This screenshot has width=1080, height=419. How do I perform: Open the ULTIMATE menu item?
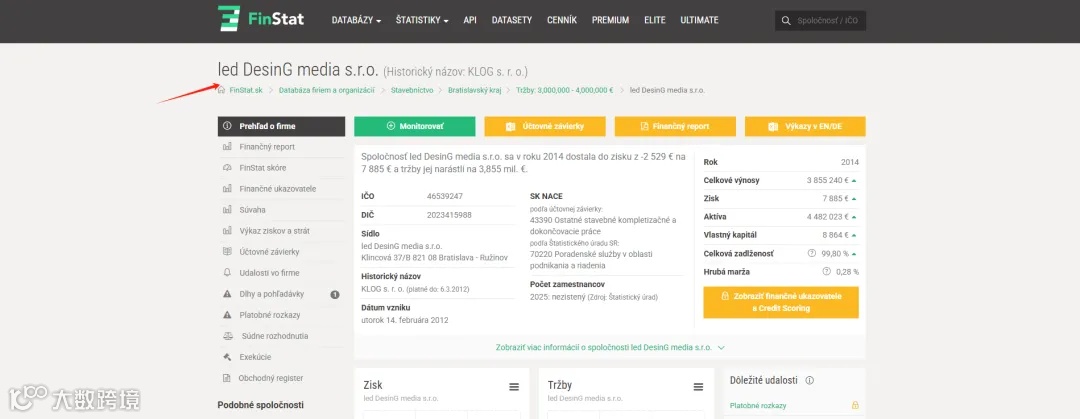pos(699,20)
